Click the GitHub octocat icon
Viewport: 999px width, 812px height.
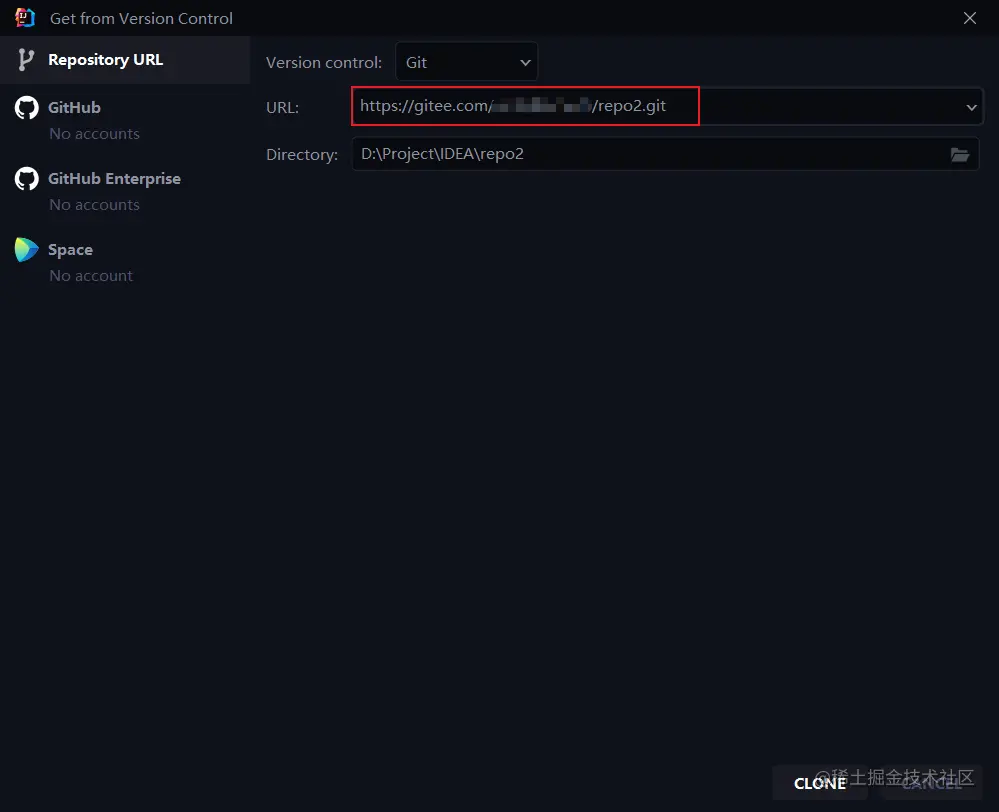(x=27, y=108)
